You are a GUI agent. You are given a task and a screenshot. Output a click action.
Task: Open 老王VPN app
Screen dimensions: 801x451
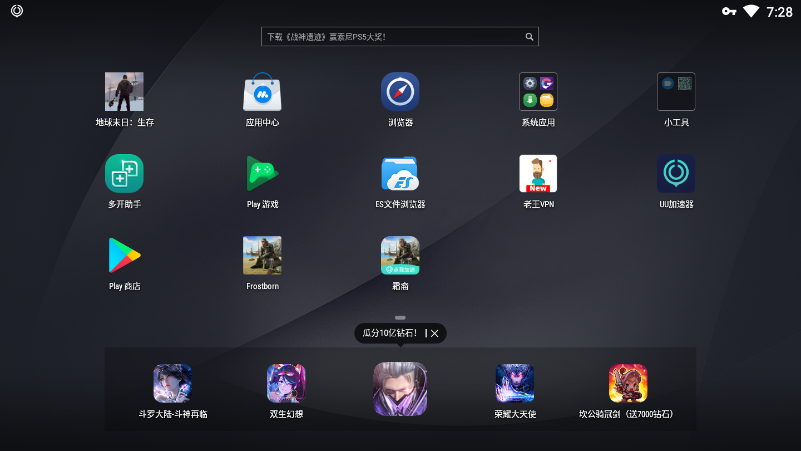click(538, 174)
